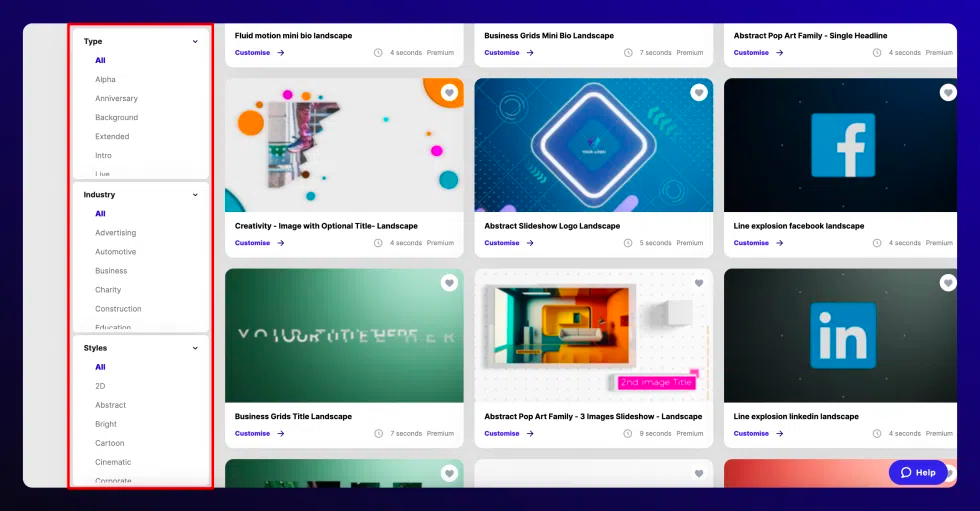Screen dimensions: 980x511
Task: Click arrow beside Customise for Creativity Image template
Action: [x=281, y=243]
